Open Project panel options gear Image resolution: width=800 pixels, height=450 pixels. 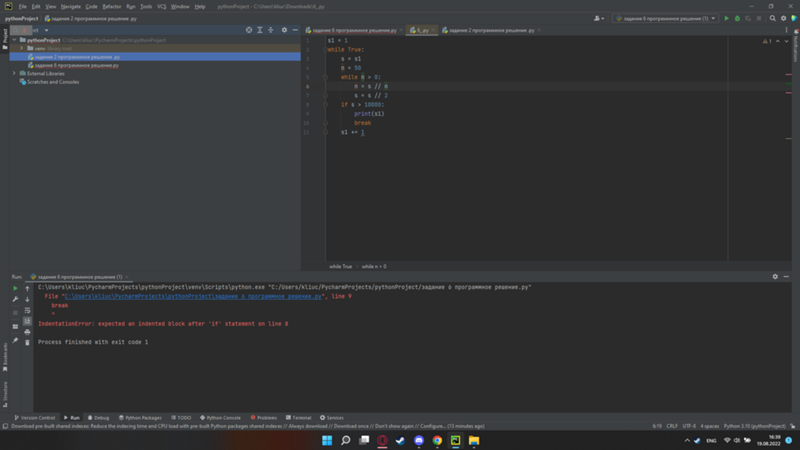pos(284,30)
